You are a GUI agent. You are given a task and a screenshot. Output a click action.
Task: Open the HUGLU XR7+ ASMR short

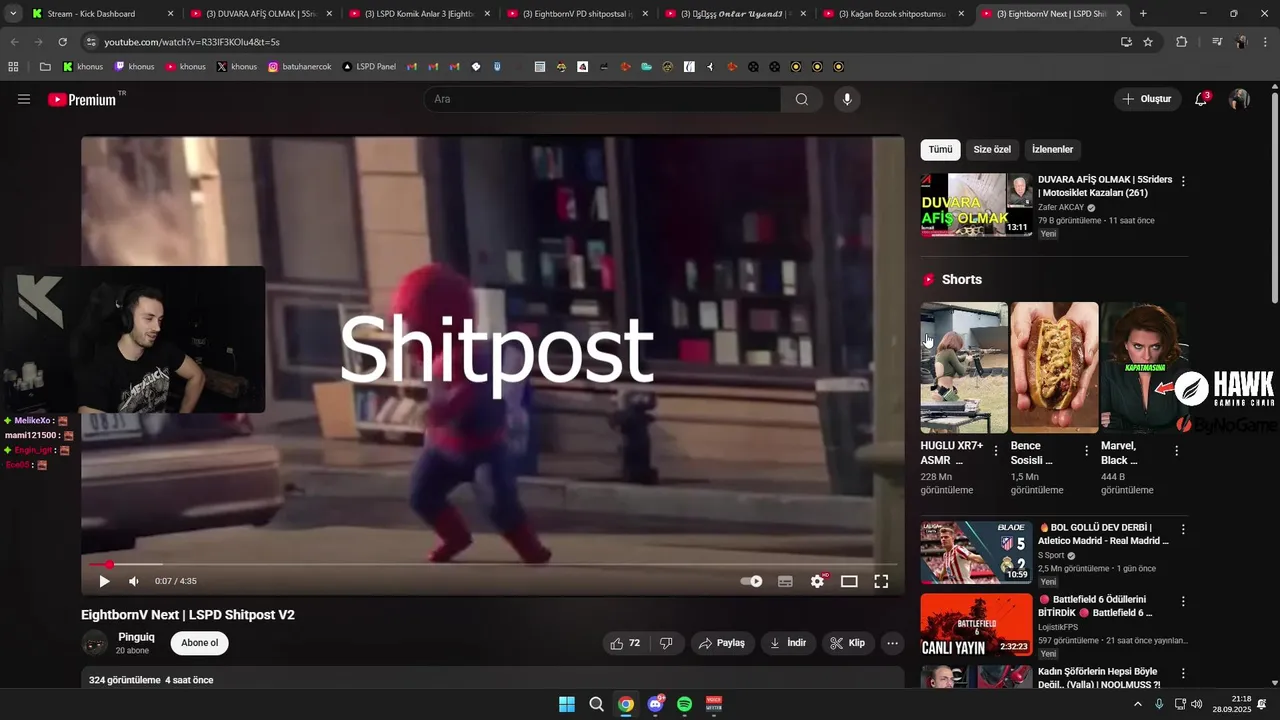pos(964,367)
